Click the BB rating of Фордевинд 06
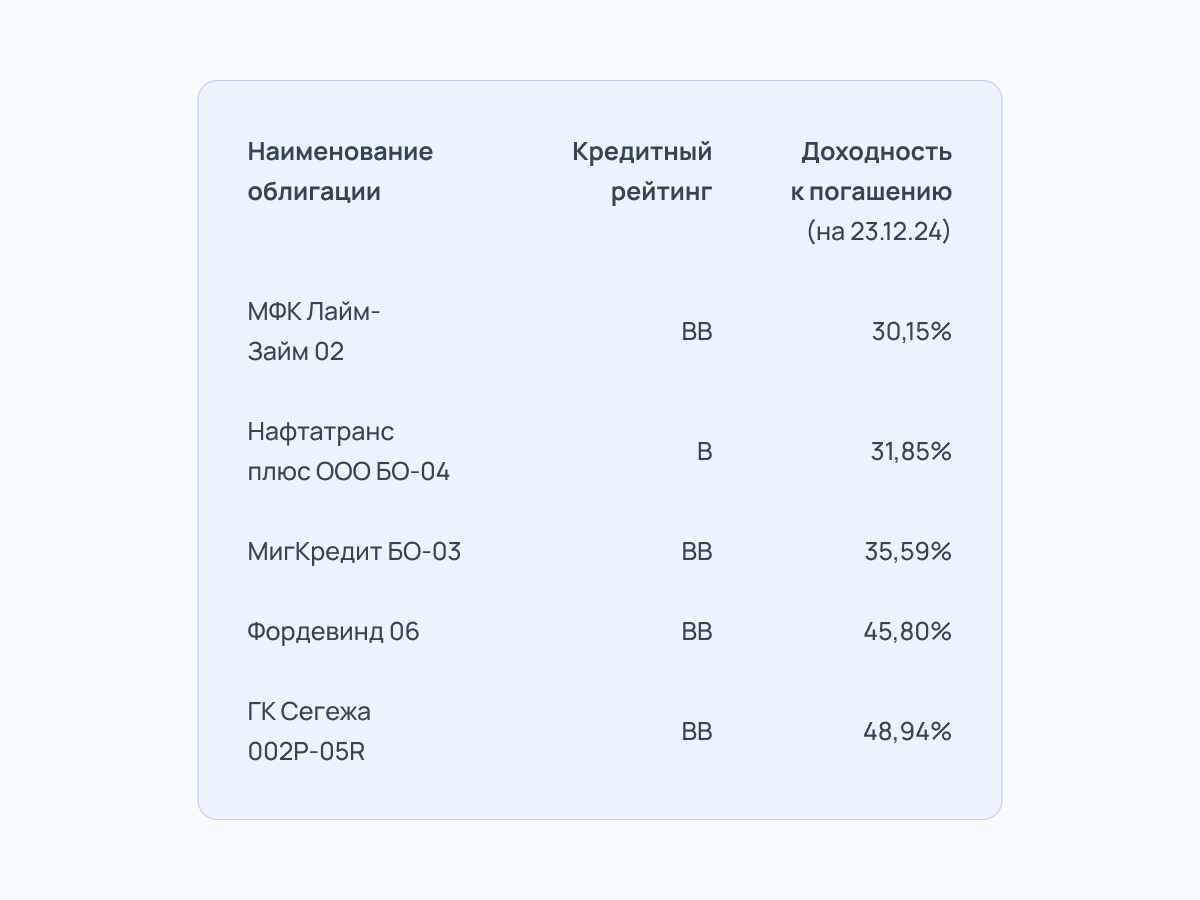This screenshot has width=1200, height=900. pyautogui.click(x=697, y=632)
